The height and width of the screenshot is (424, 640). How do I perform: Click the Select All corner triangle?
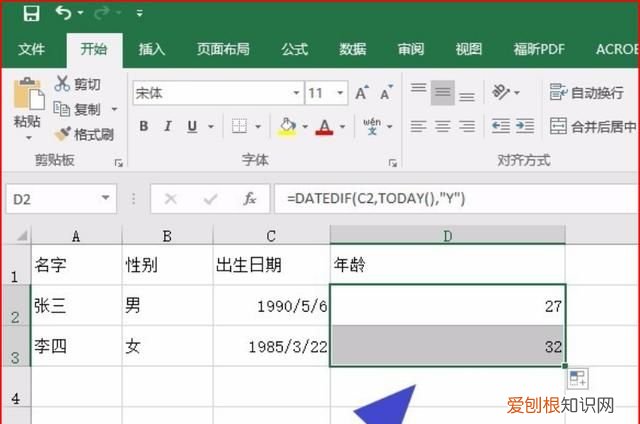tap(22, 235)
